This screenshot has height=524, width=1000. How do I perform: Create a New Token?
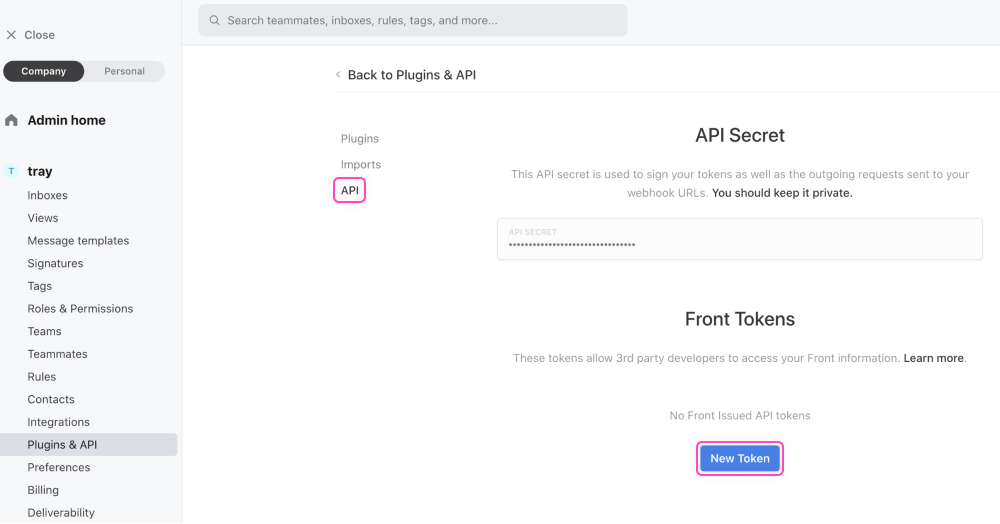[x=739, y=459]
